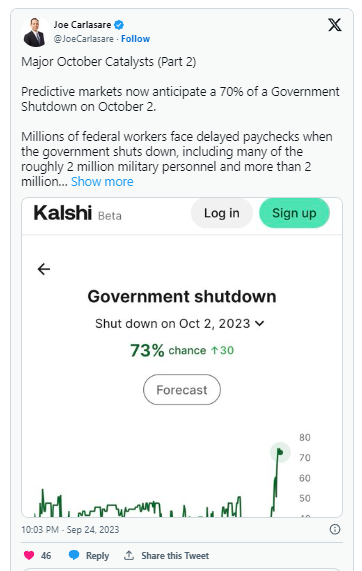Open Joe Carlasare's profile photo
The image size is (362, 571).
coord(35,32)
